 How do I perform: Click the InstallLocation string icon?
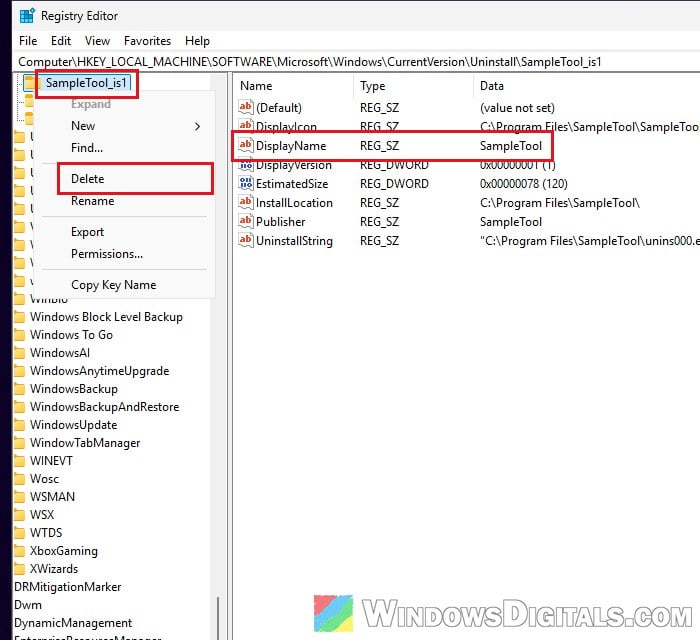click(x=246, y=202)
